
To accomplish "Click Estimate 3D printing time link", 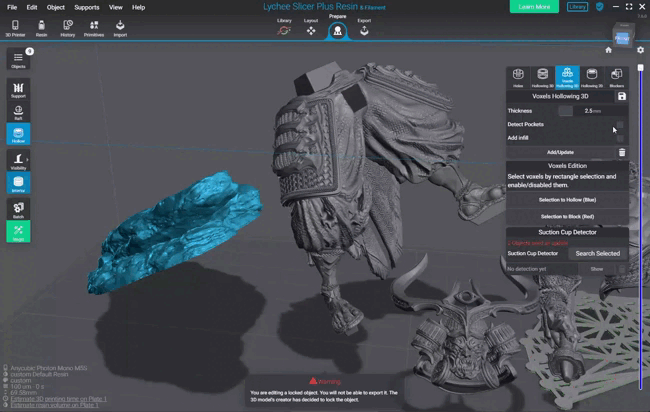I will click(x=58, y=399).
